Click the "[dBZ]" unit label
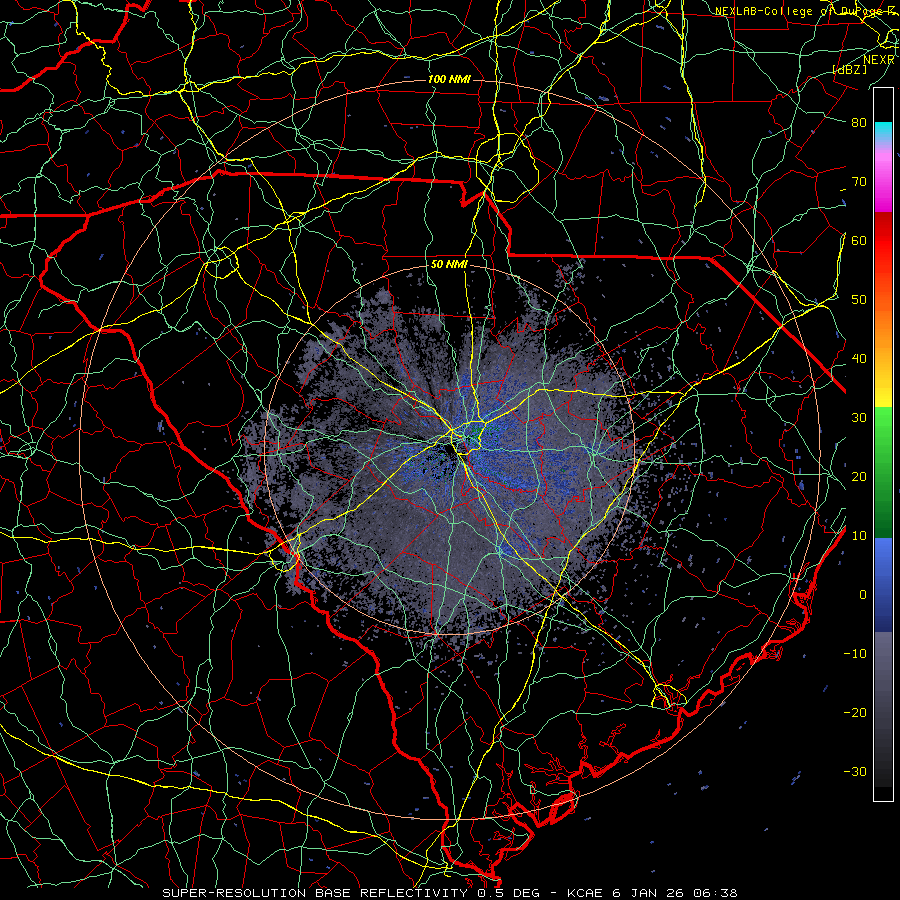 click(849, 69)
